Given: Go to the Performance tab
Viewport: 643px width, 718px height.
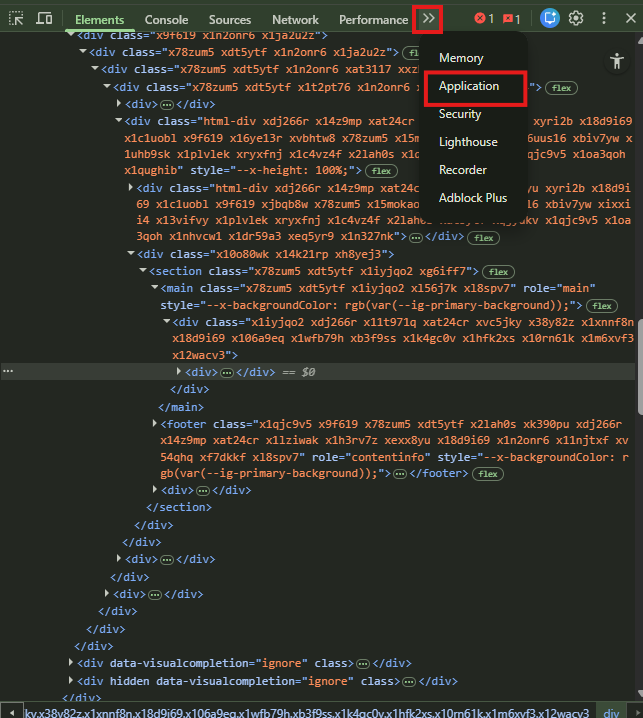Looking at the screenshot, I should (x=373, y=20).
